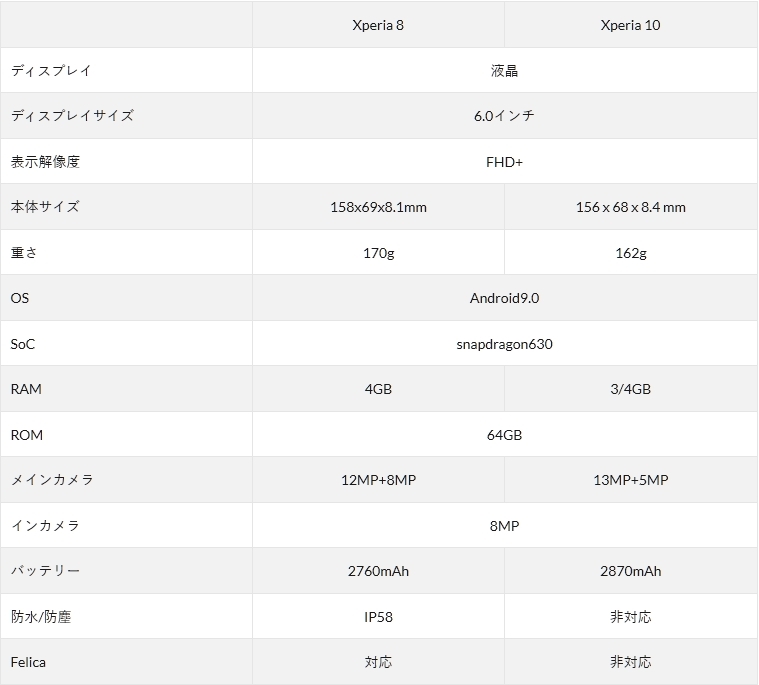This screenshot has height=685, width=759.
Task: Select the Android9.0 OS cell
Action: 504,298
